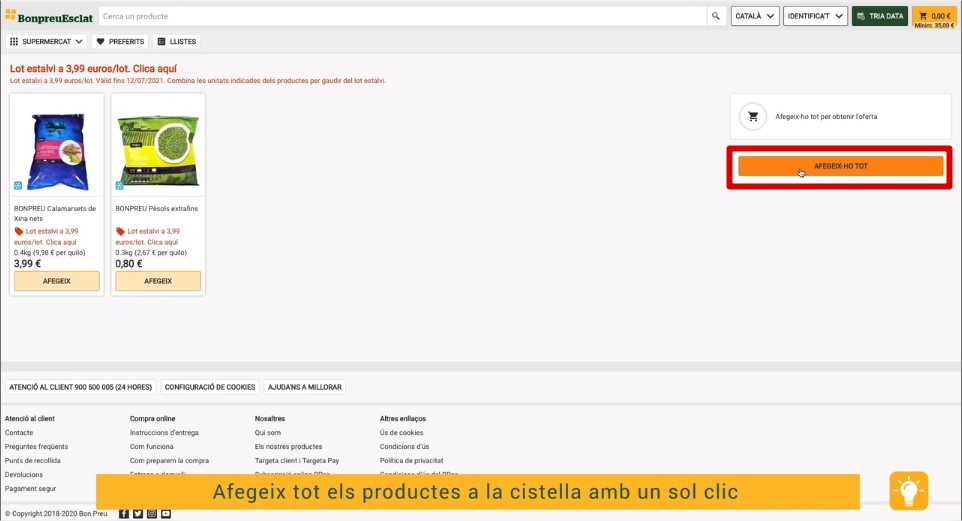Open Ús de cookies footer link

point(401,433)
